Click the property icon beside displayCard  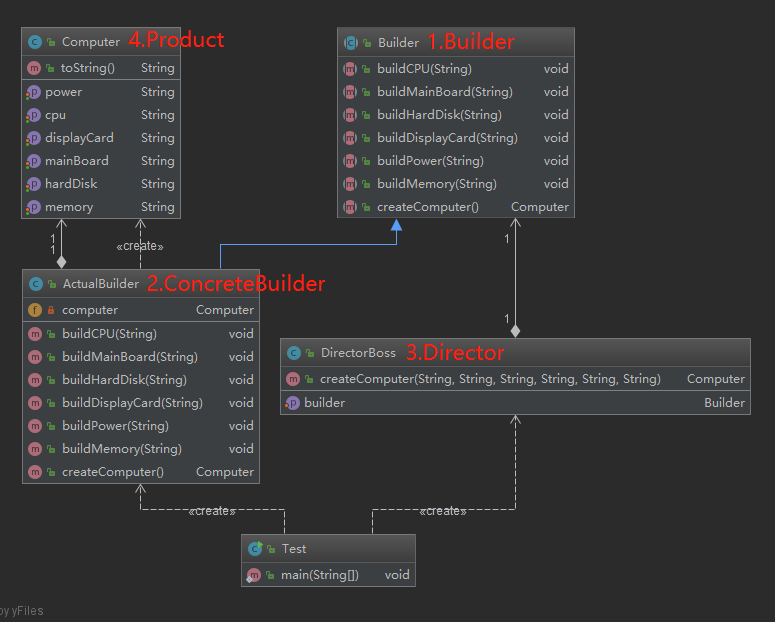coord(33,138)
